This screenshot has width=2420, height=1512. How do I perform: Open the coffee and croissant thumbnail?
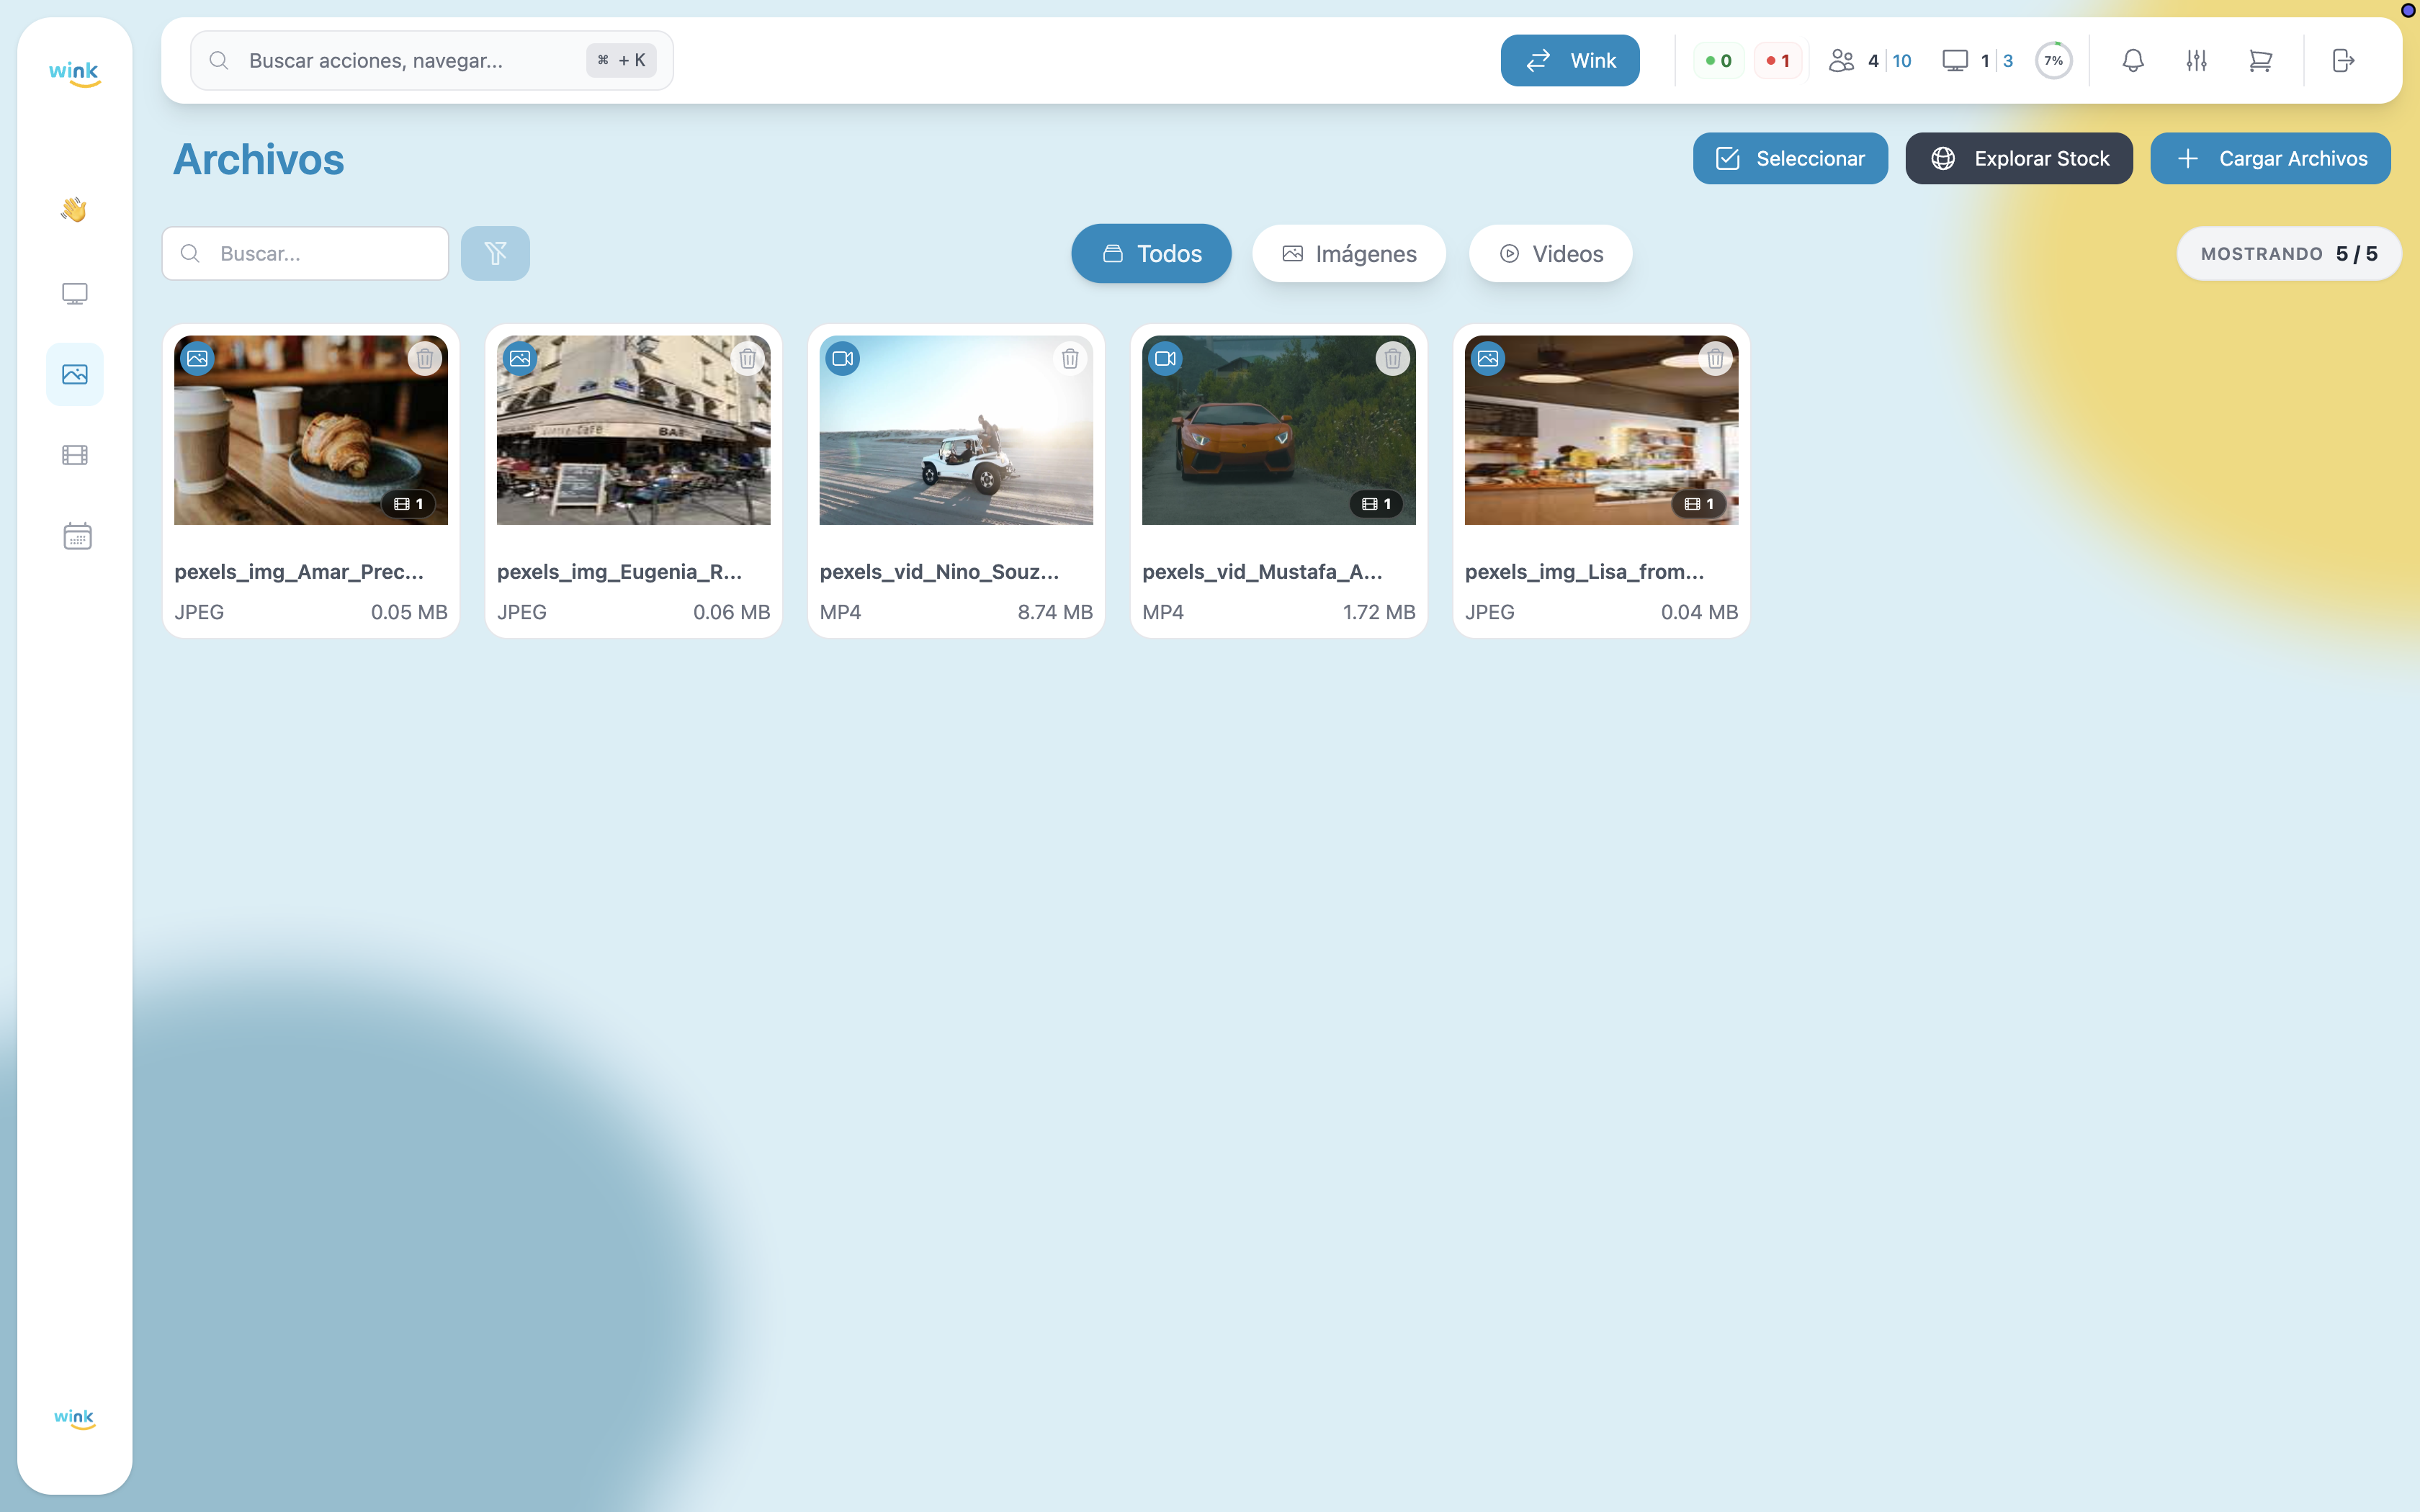coord(311,430)
